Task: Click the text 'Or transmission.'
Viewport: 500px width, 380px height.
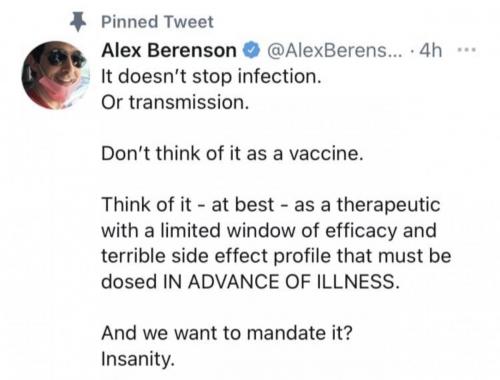Action: (175, 102)
